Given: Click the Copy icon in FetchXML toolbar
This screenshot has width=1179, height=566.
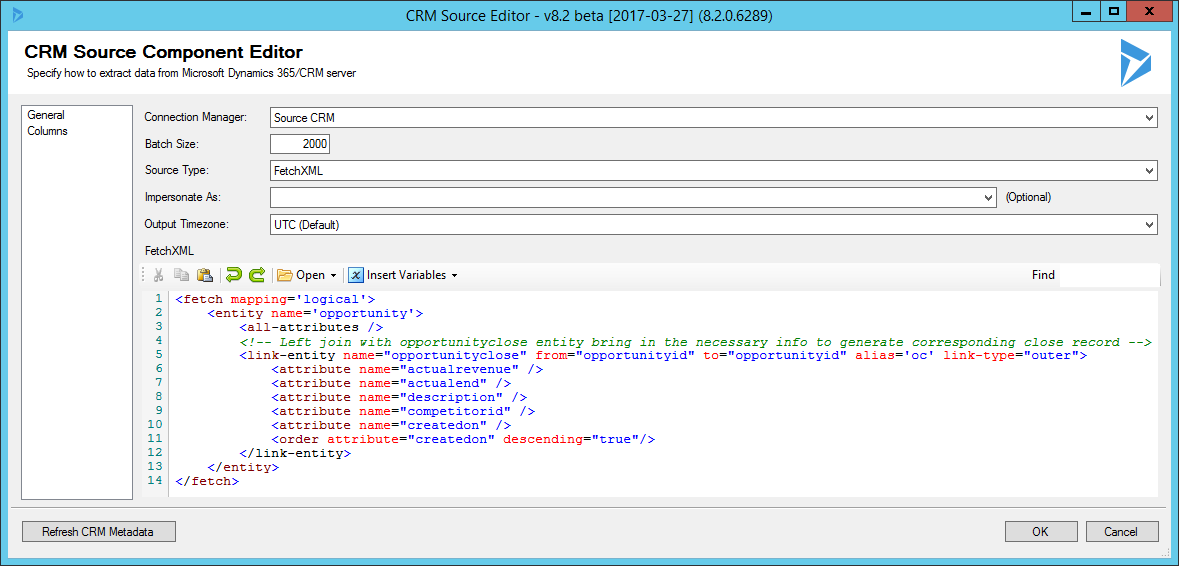Looking at the screenshot, I should [181, 275].
